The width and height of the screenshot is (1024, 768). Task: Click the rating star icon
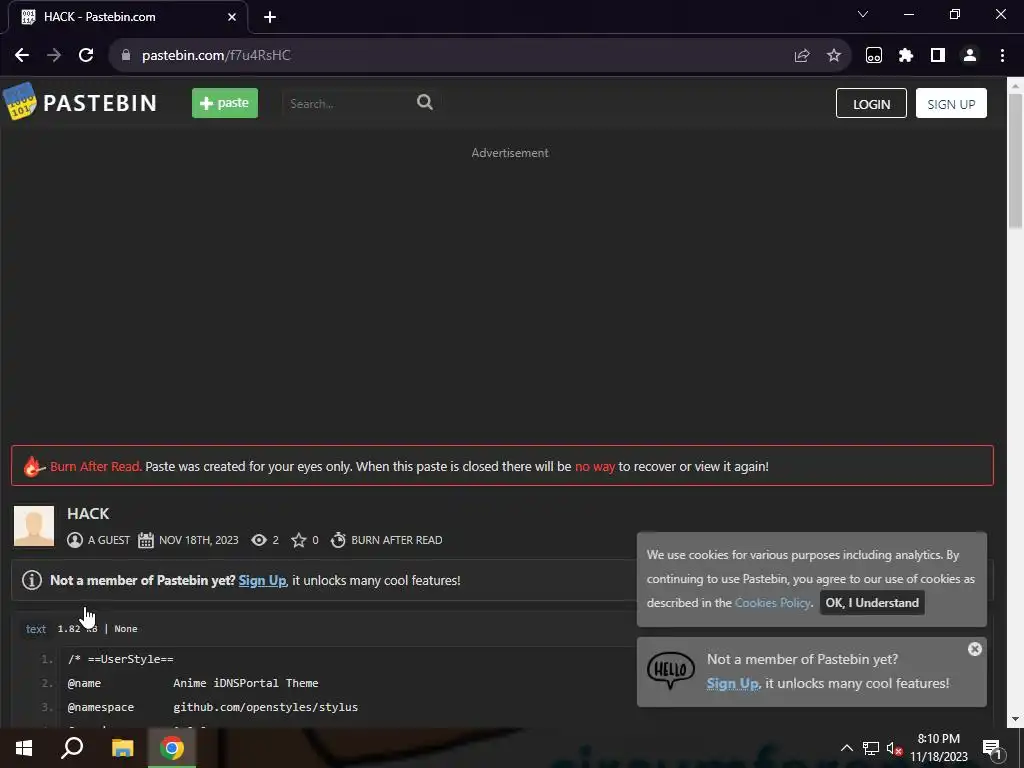(298, 540)
